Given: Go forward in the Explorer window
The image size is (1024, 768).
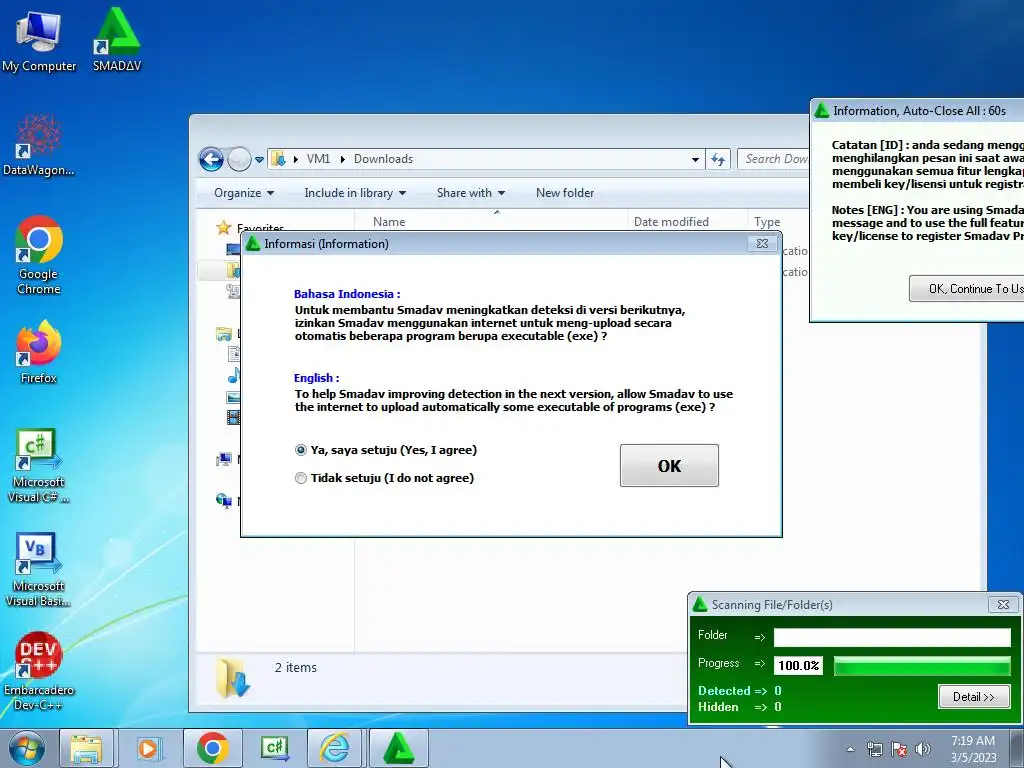Looking at the screenshot, I should click(x=239, y=159).
